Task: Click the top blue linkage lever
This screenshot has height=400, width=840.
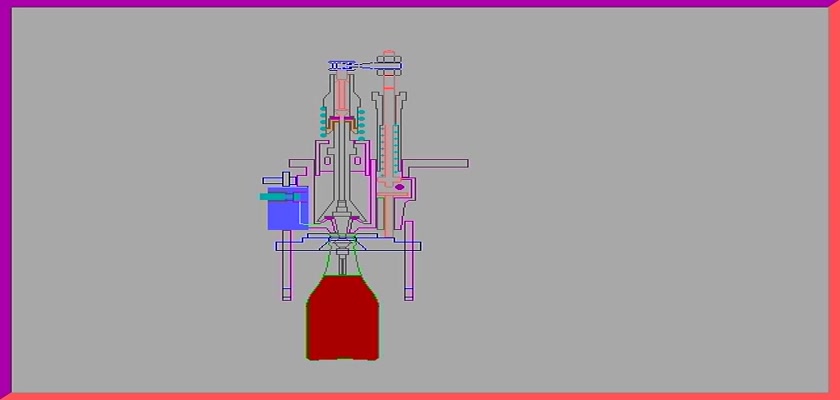Action: [x=365, y=66]
